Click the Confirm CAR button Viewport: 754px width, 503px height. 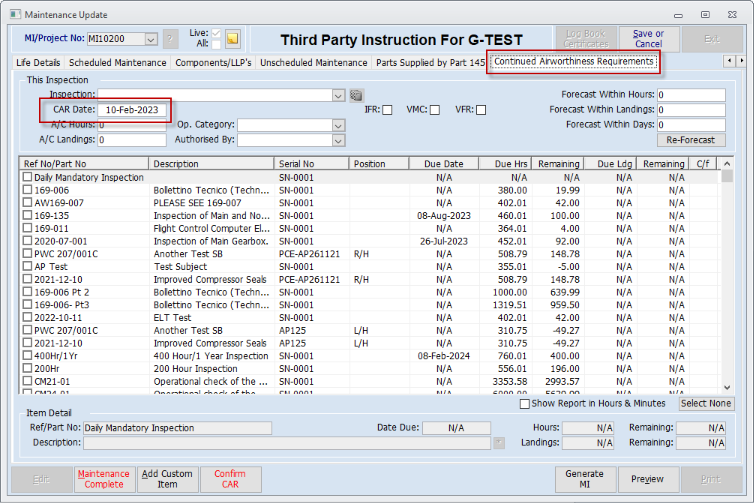coord(230,479)
